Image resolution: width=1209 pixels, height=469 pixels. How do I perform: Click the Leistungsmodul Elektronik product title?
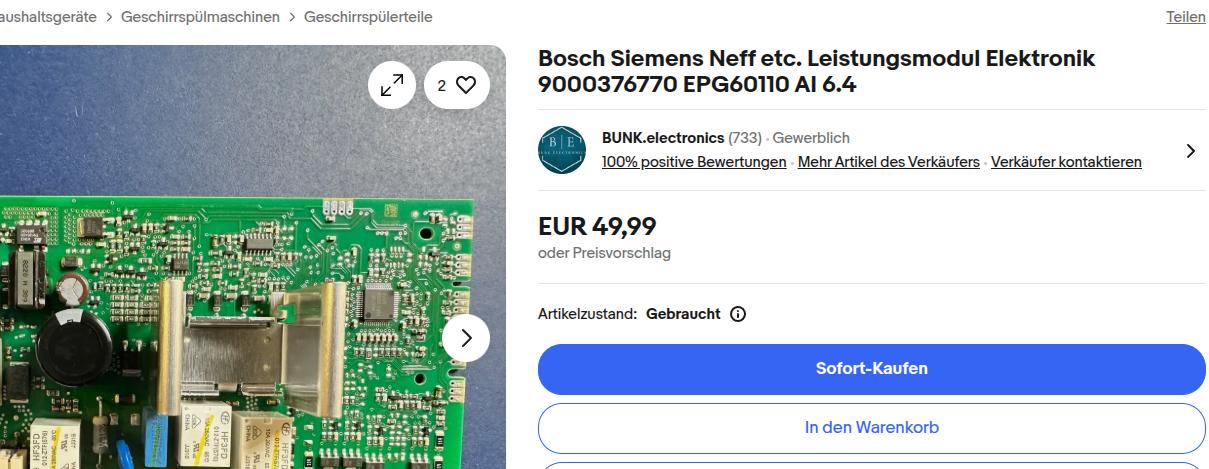click(816, 71)
